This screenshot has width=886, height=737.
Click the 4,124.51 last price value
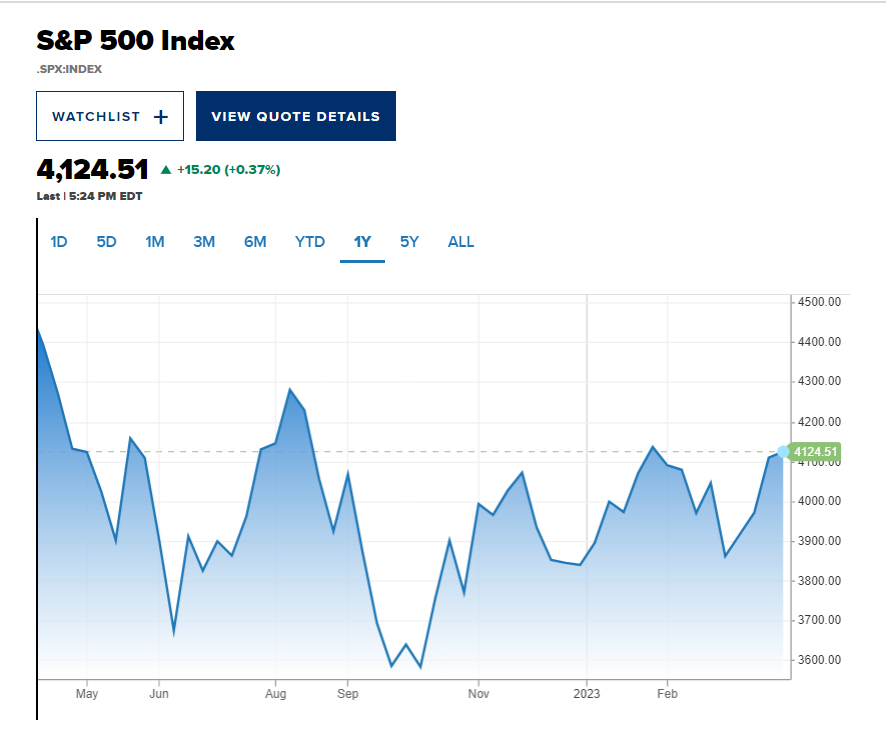click(92, 169)
